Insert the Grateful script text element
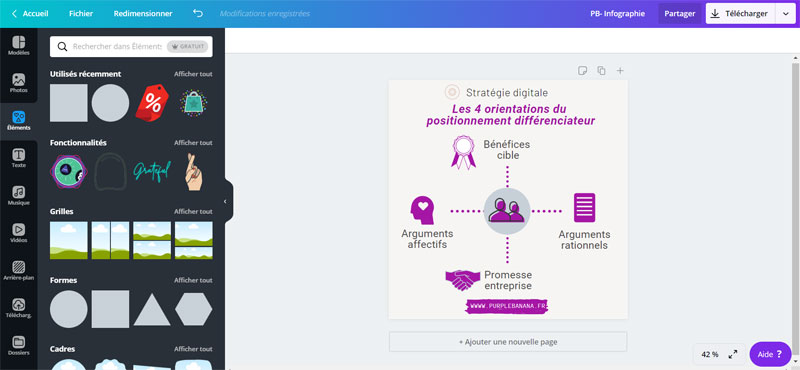800x370 pixels. coord(152,172)
